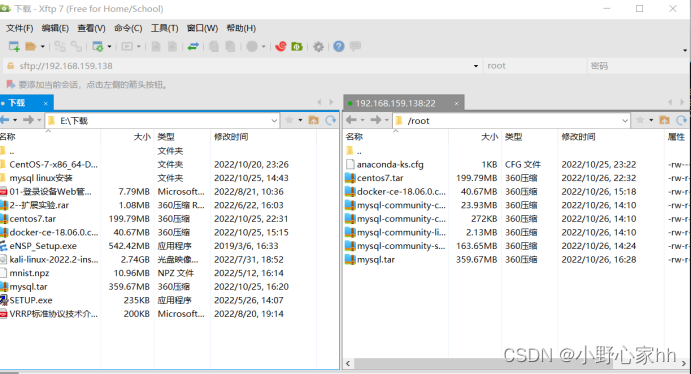Open the 文件(F) menu
691x374 pixels.
coord(19,28)
